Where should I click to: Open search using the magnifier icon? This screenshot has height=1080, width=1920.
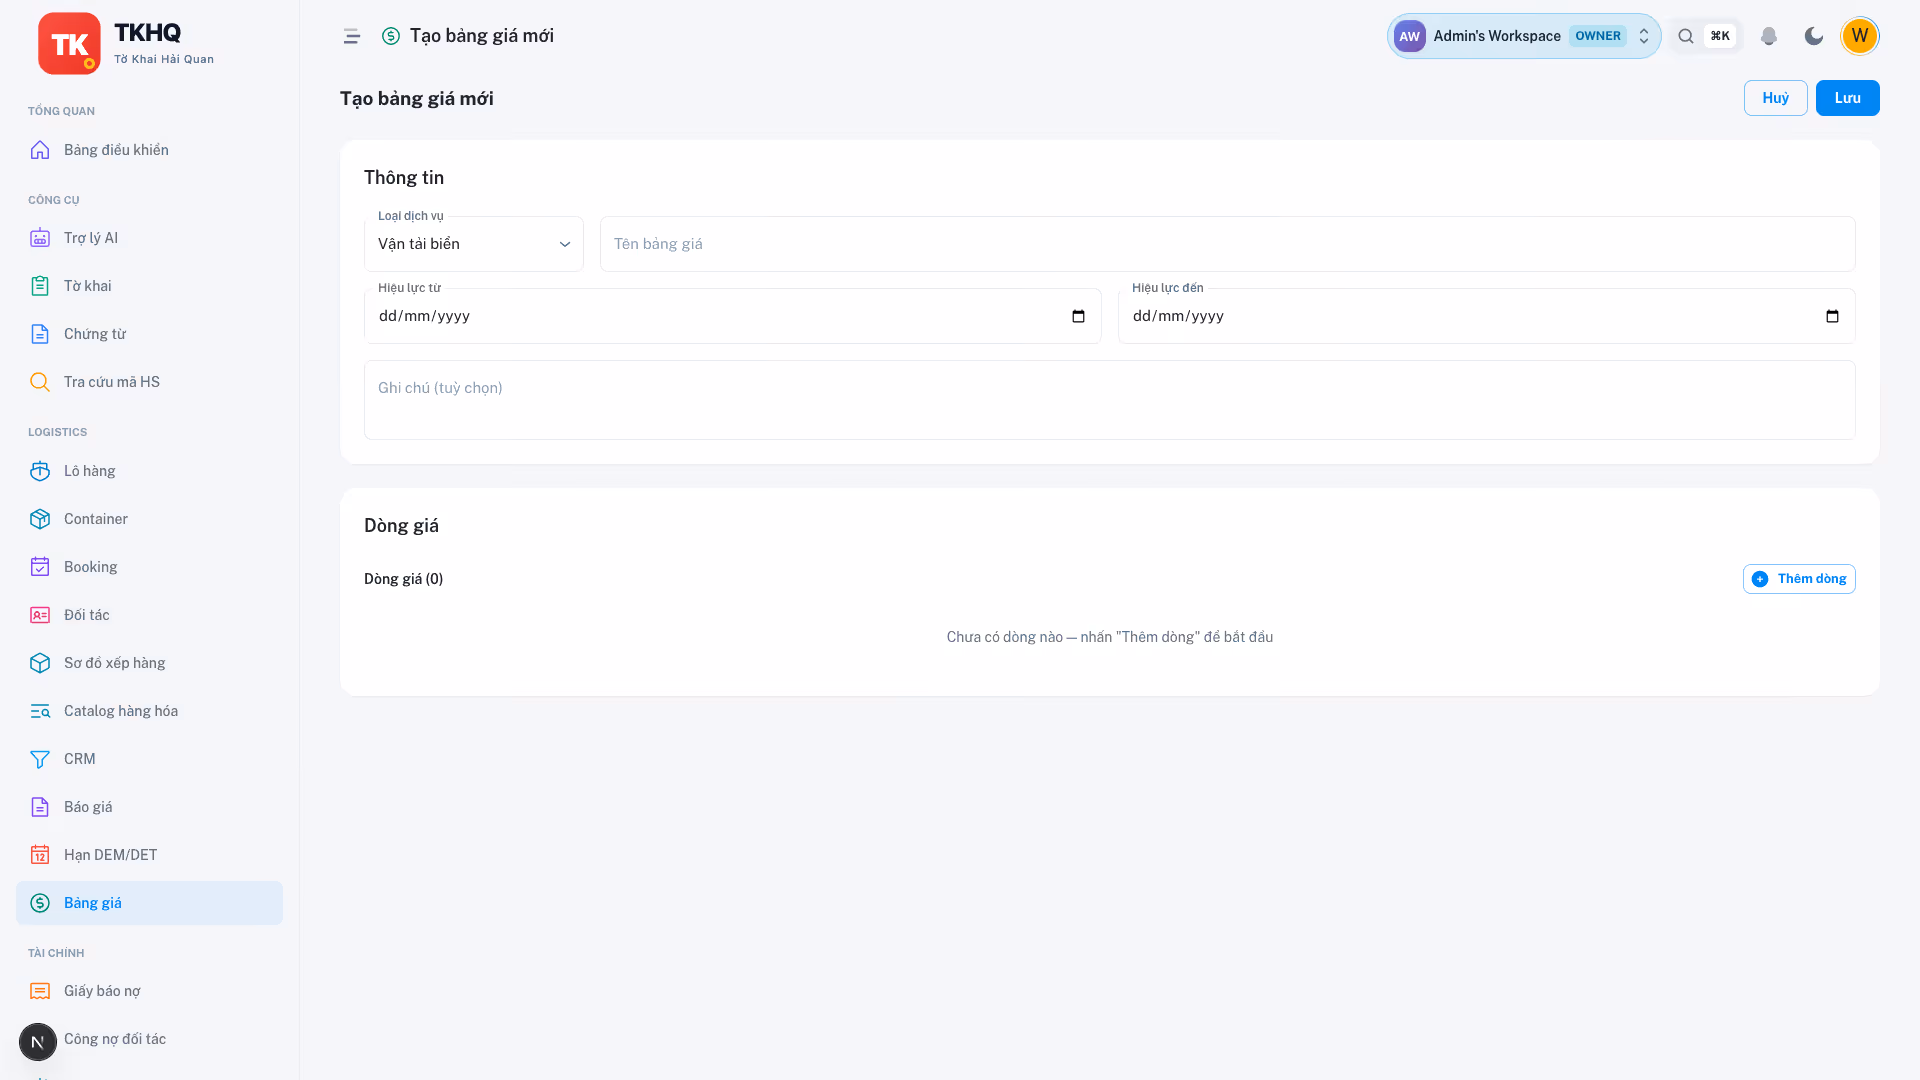1686,36
